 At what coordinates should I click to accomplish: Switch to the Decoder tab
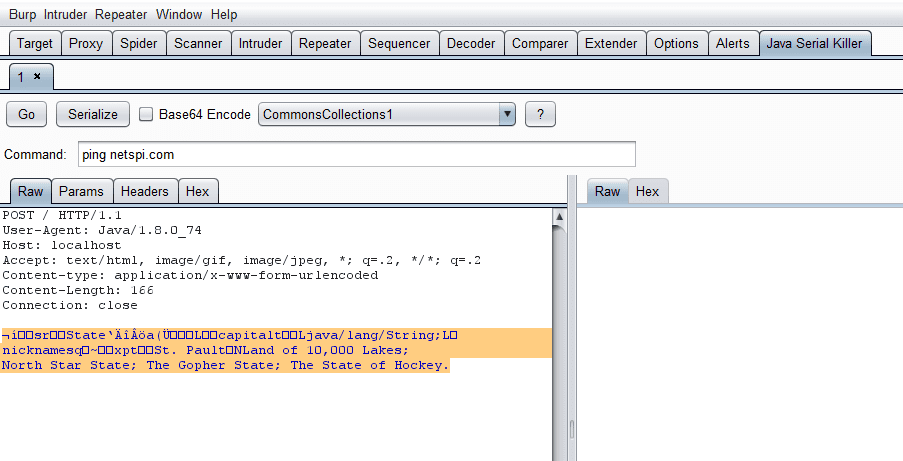[470, 43]
